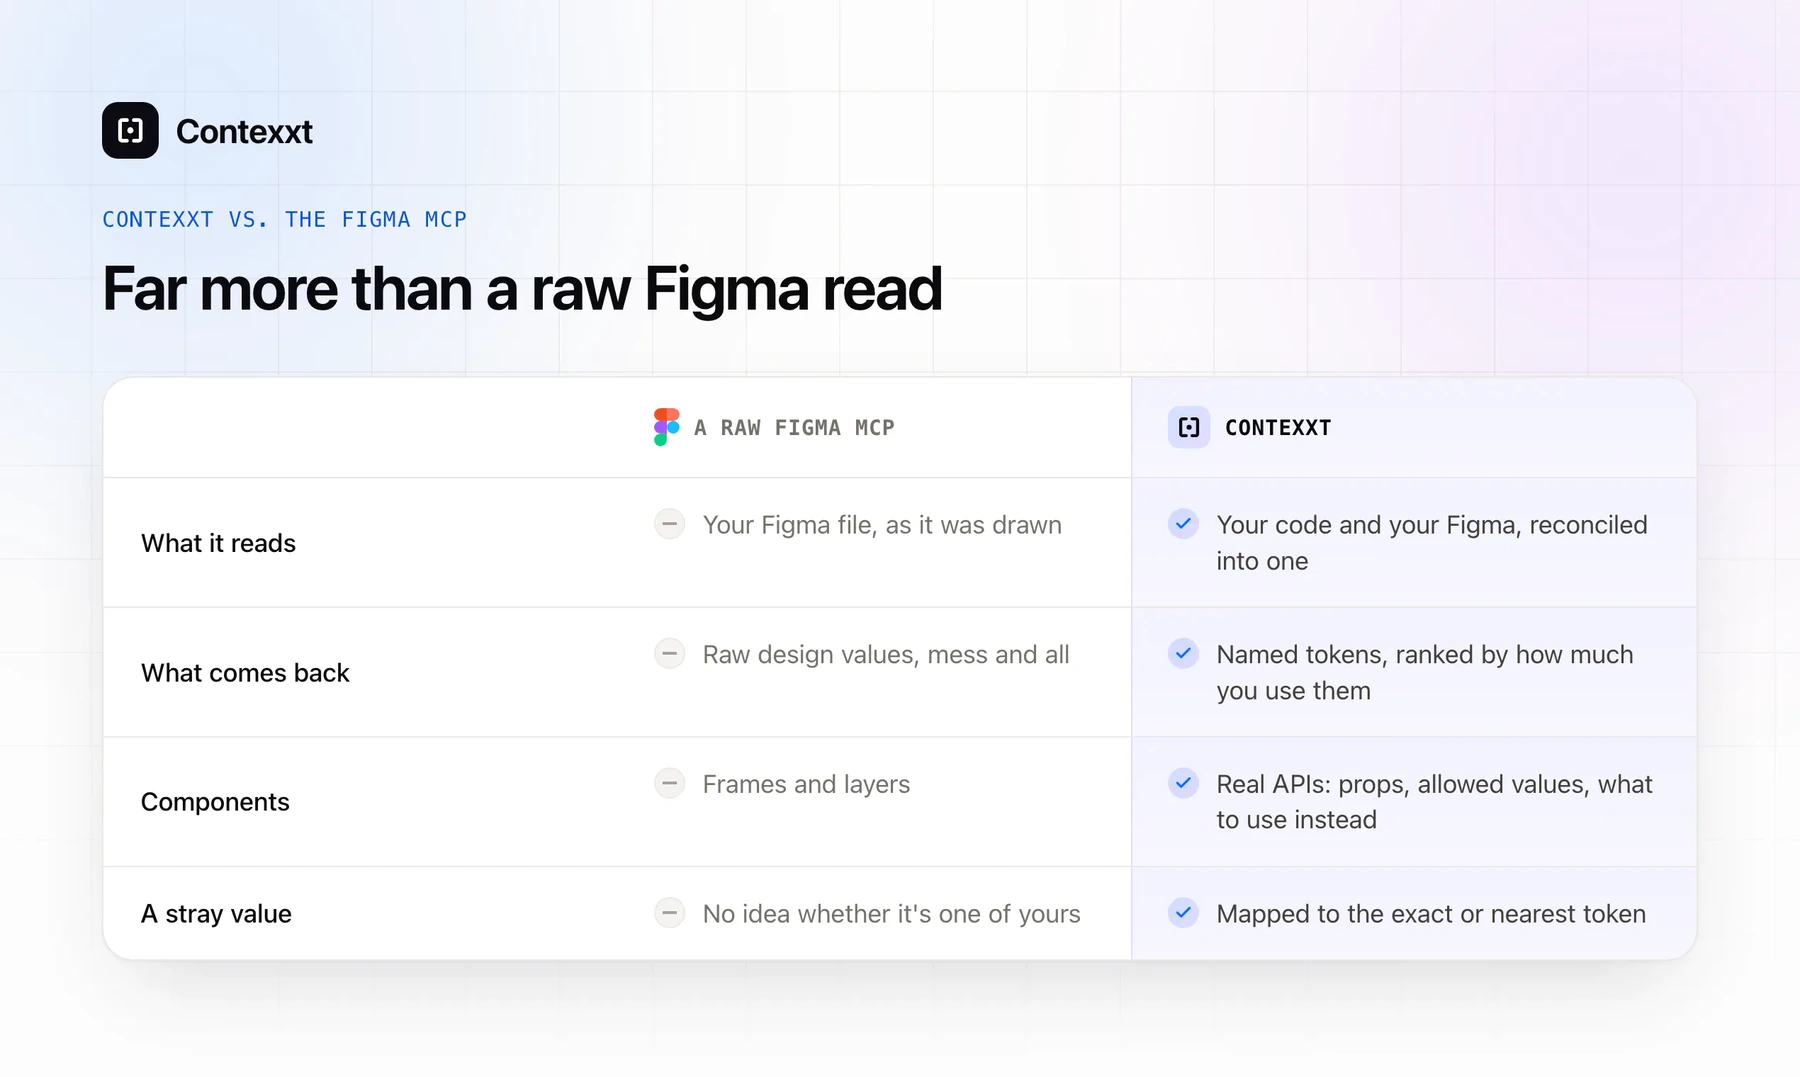The image size is (1800, 1077).
Task: Click the black Contexxt logo icon
Action: 130,130
